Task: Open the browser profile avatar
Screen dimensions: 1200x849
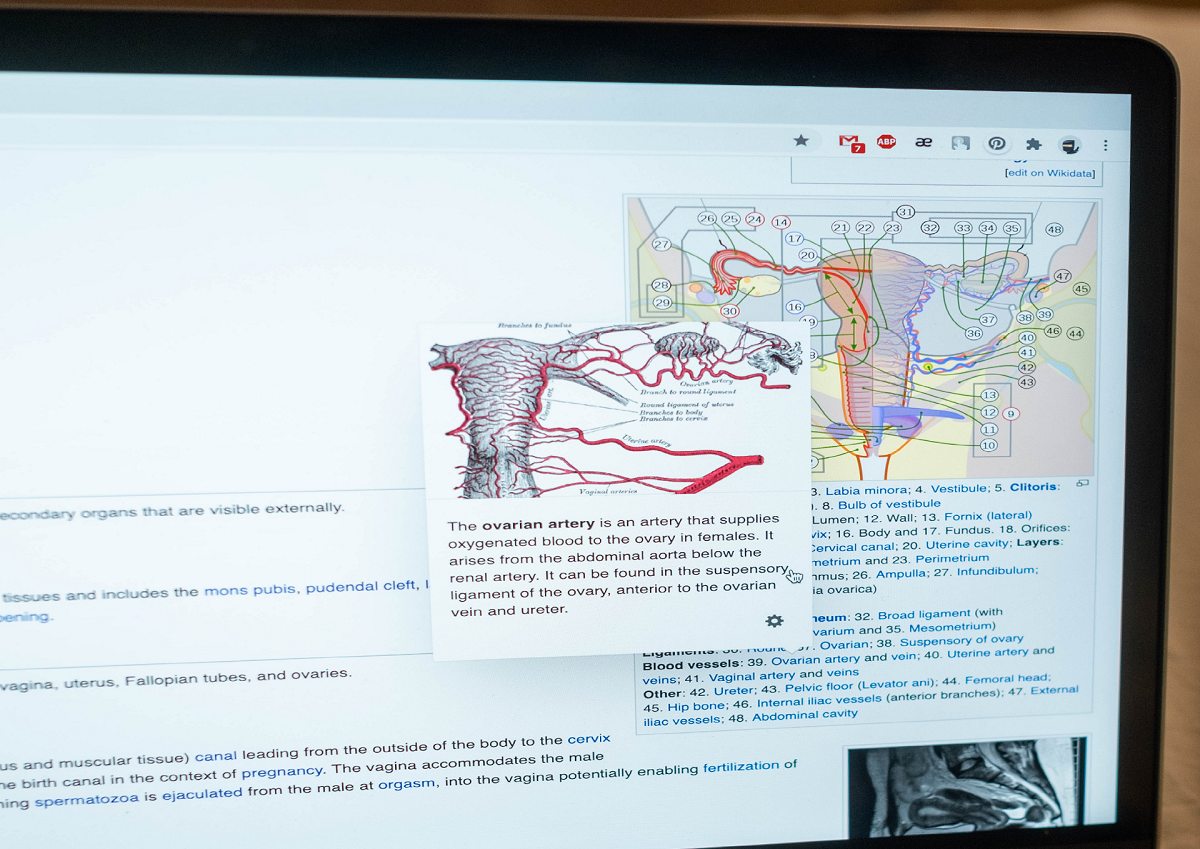Action: (x=1070, y=145)
